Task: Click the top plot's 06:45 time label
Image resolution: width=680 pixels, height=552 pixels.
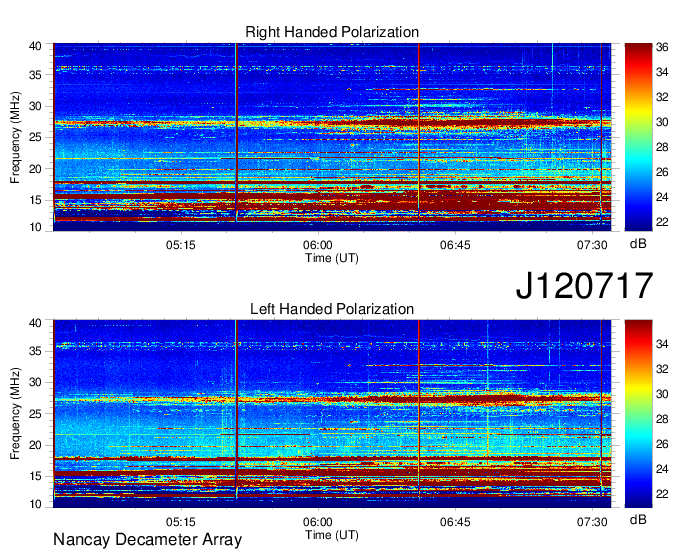Action: pyautogui.click(x=455, y=245)
